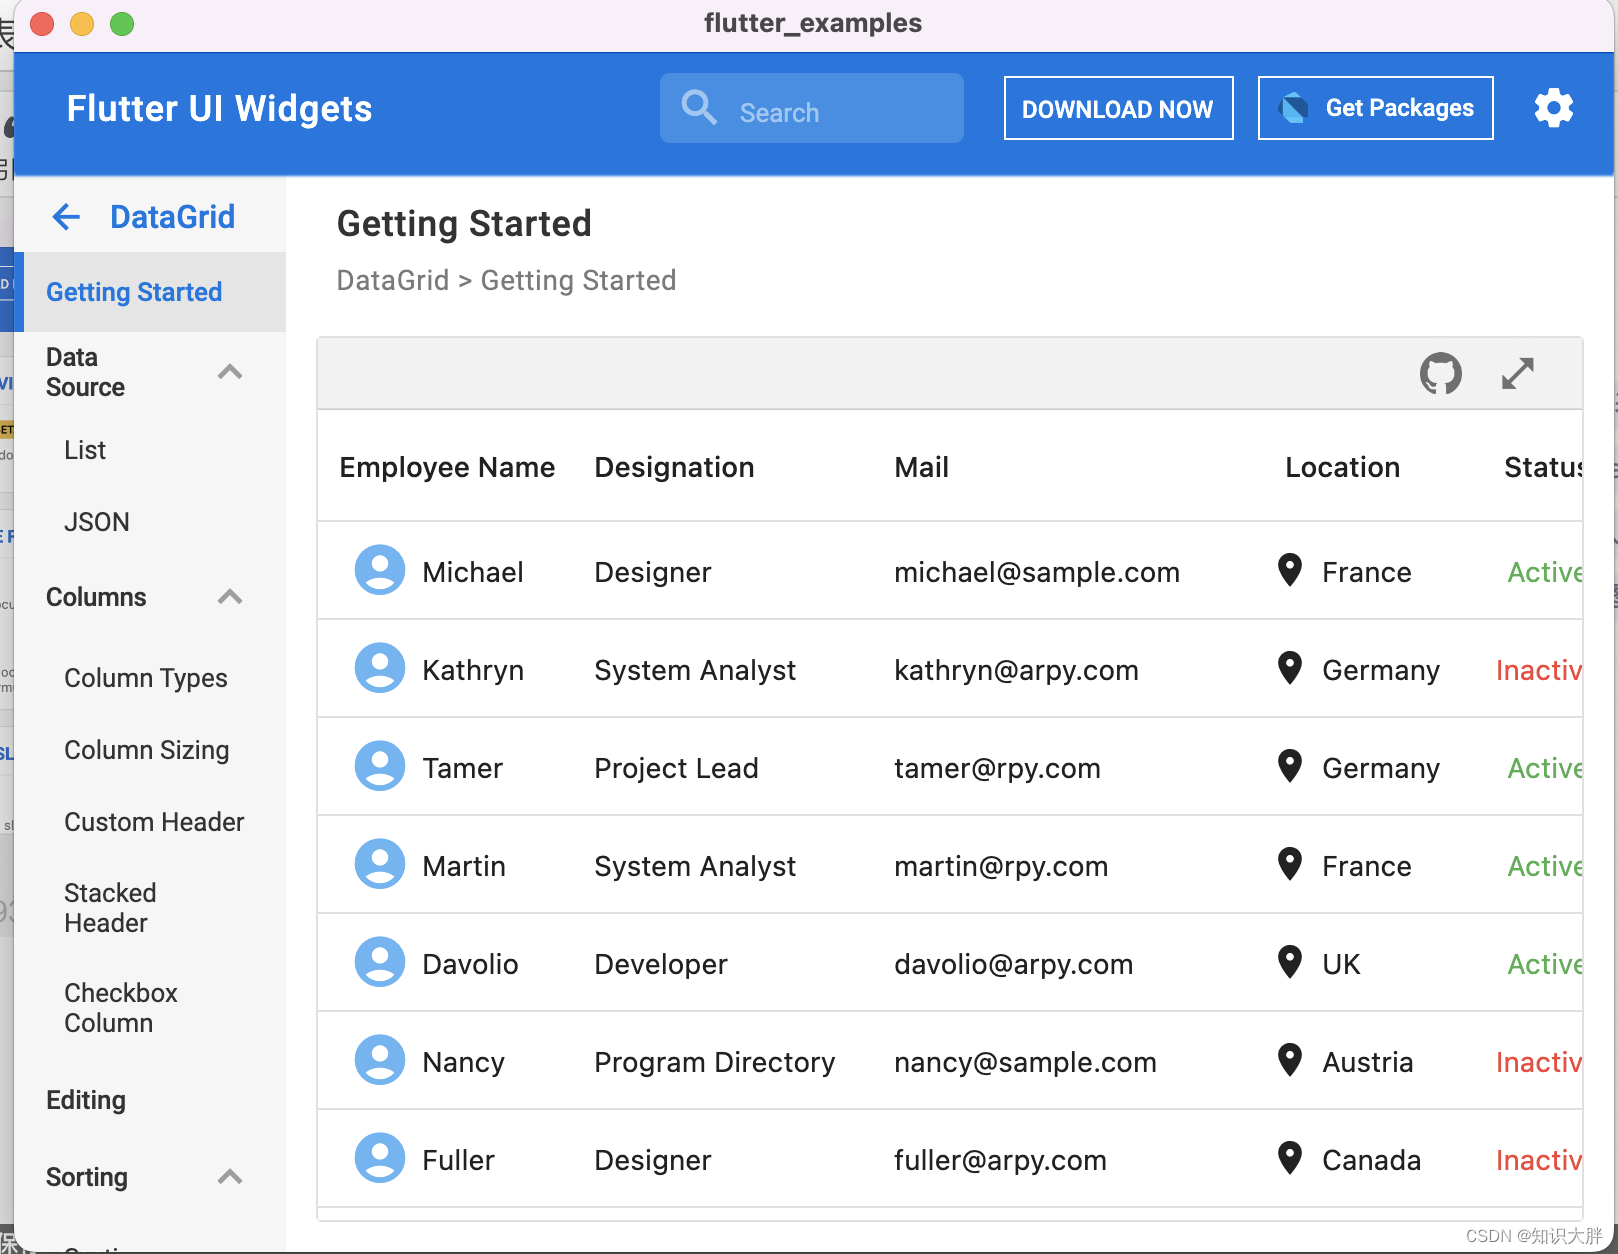Collapse the Sorting section chevron
The image size is (1618, 1254).
pos(230,1177)
